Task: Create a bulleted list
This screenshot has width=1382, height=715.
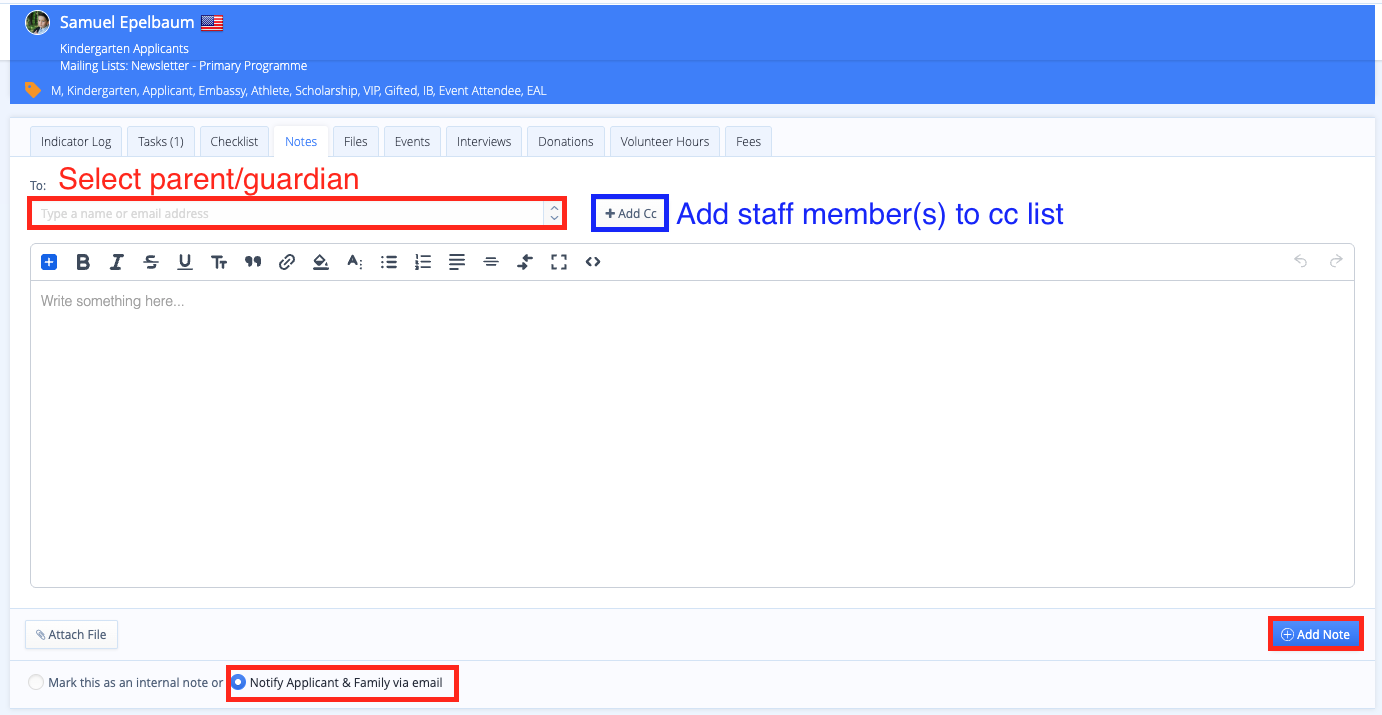Action: [x=389, y=262]
